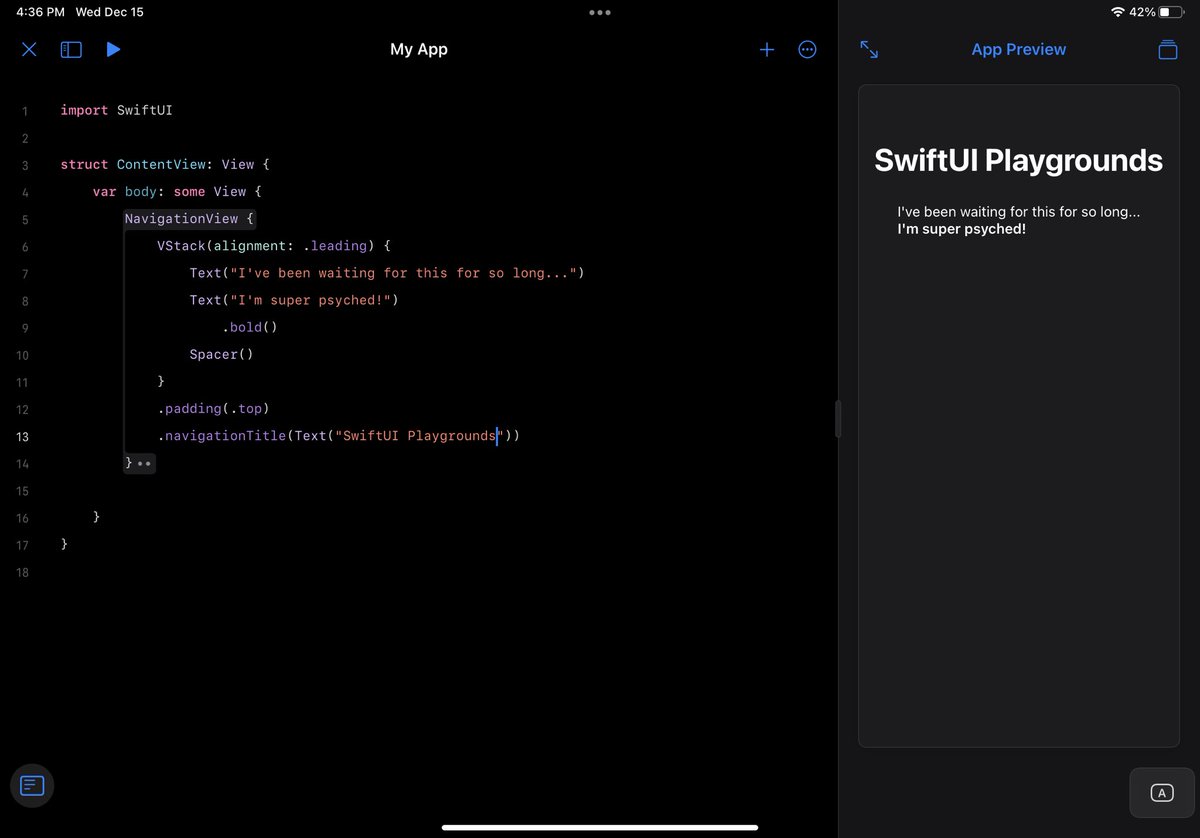Screen dimensions: 1200x838
Task: Toggle the sidebar with the panel icon
Action: (70, 49)
